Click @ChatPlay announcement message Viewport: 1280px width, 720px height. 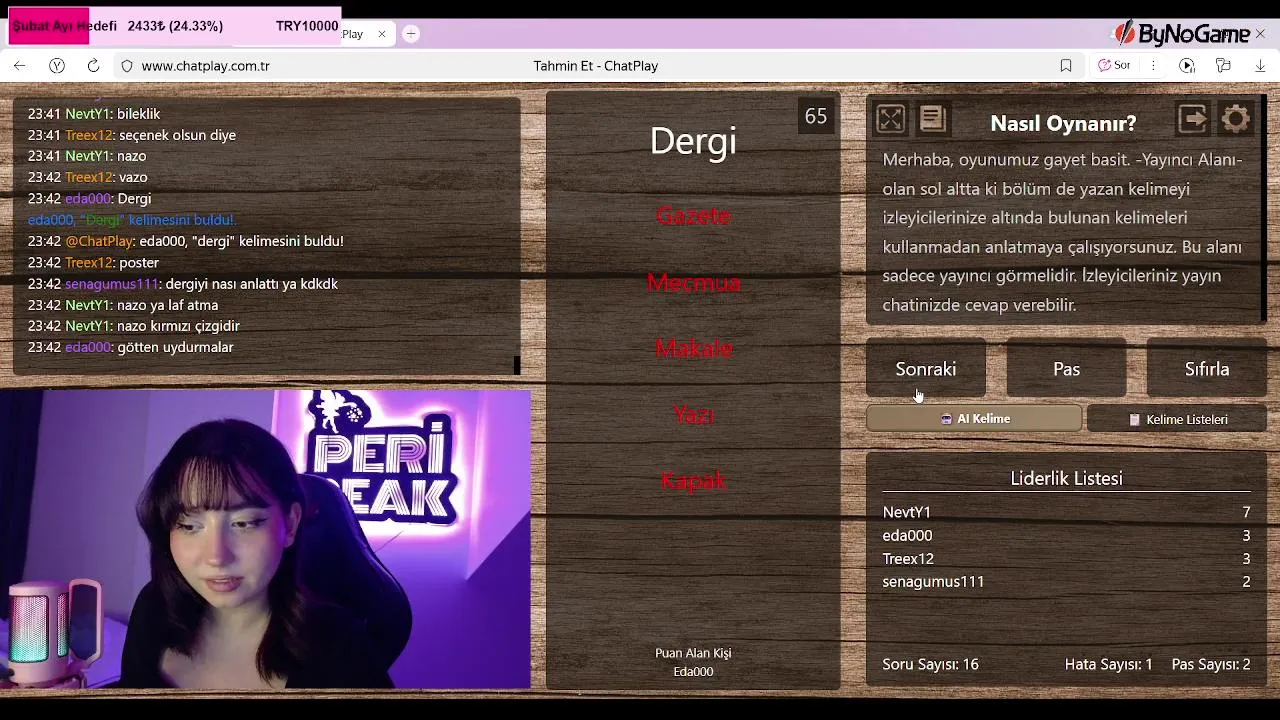pyautogui.click(x=185, y=241)
